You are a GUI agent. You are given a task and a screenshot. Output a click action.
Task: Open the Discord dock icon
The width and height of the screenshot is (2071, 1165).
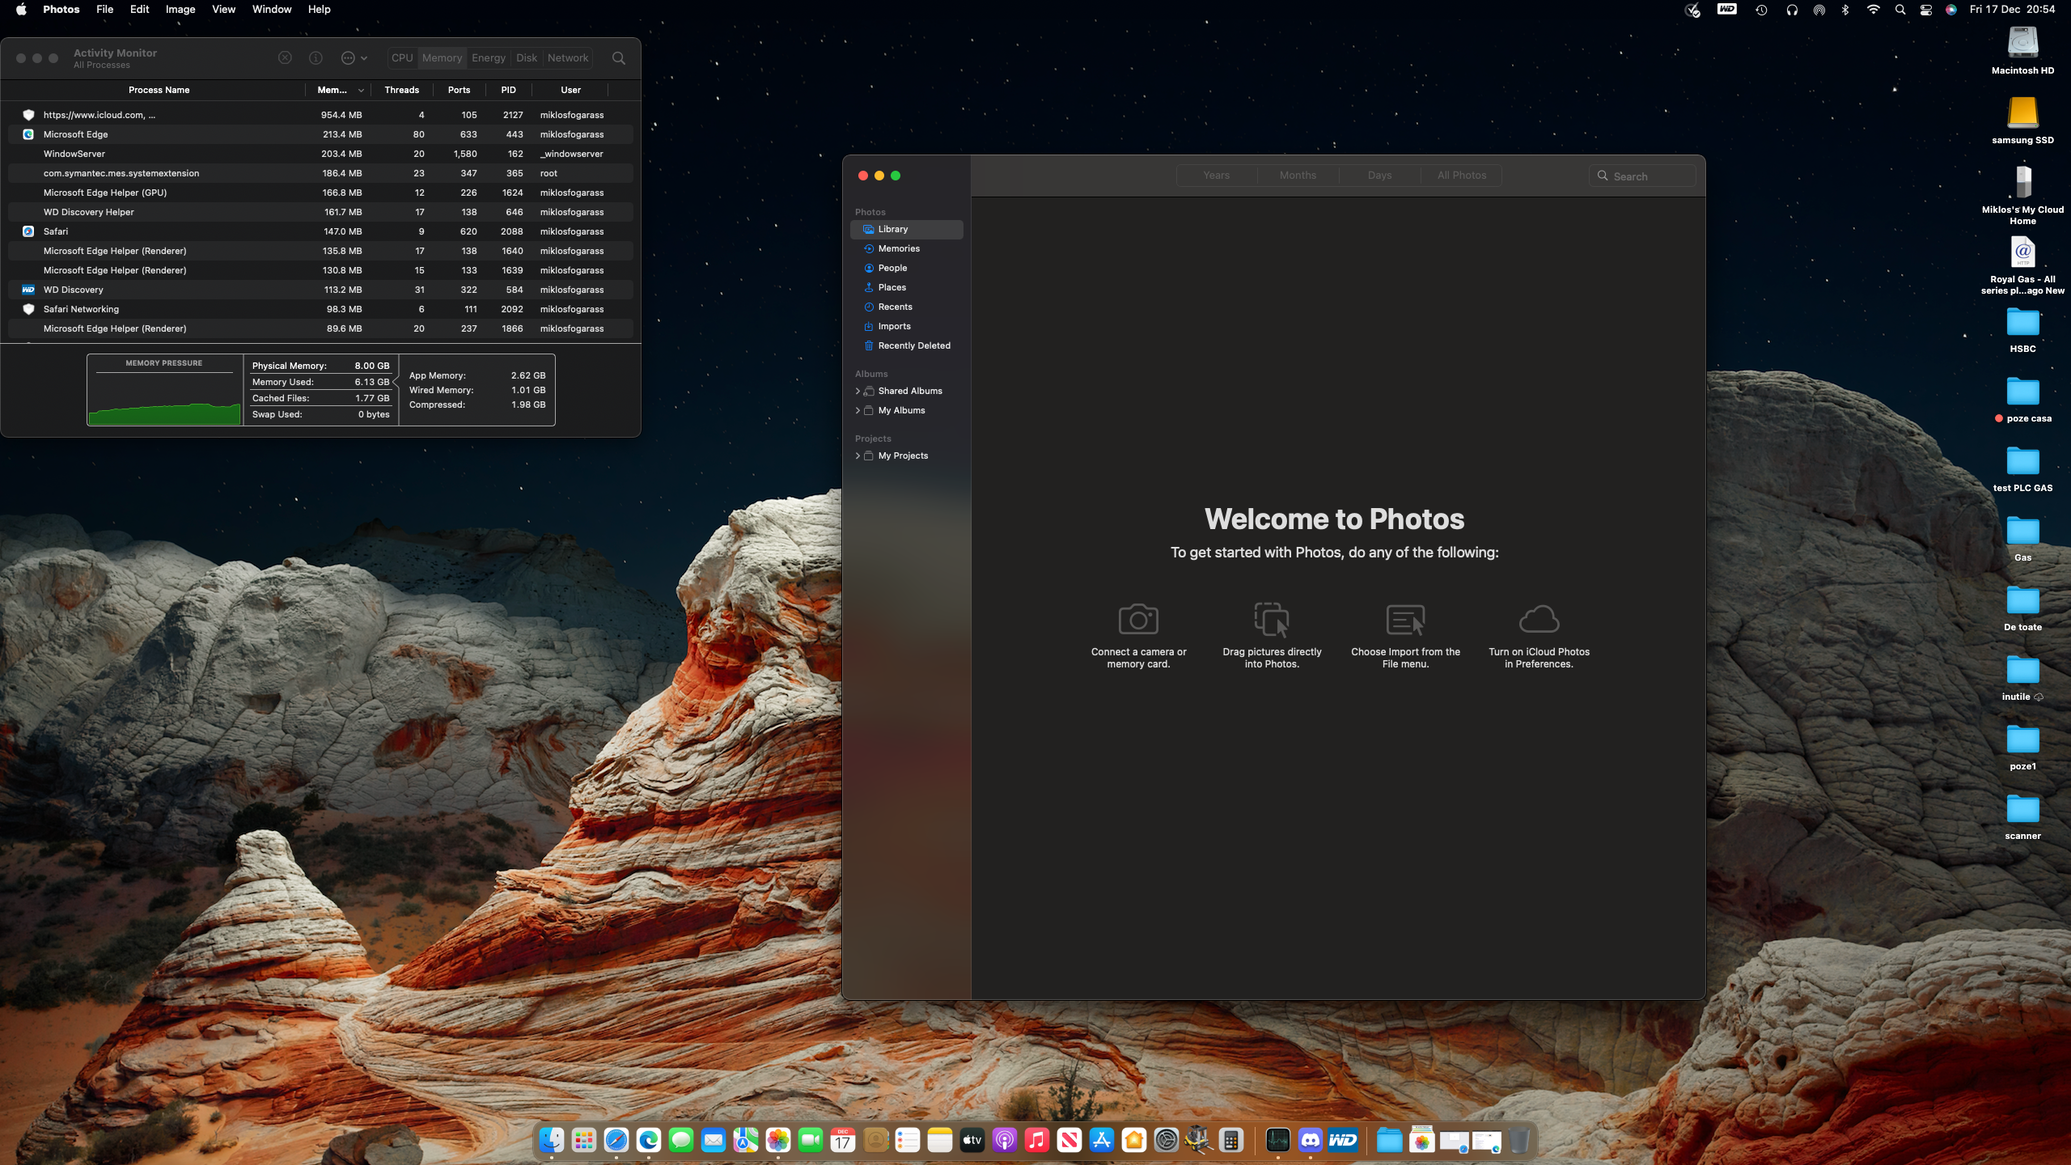1309,1140
